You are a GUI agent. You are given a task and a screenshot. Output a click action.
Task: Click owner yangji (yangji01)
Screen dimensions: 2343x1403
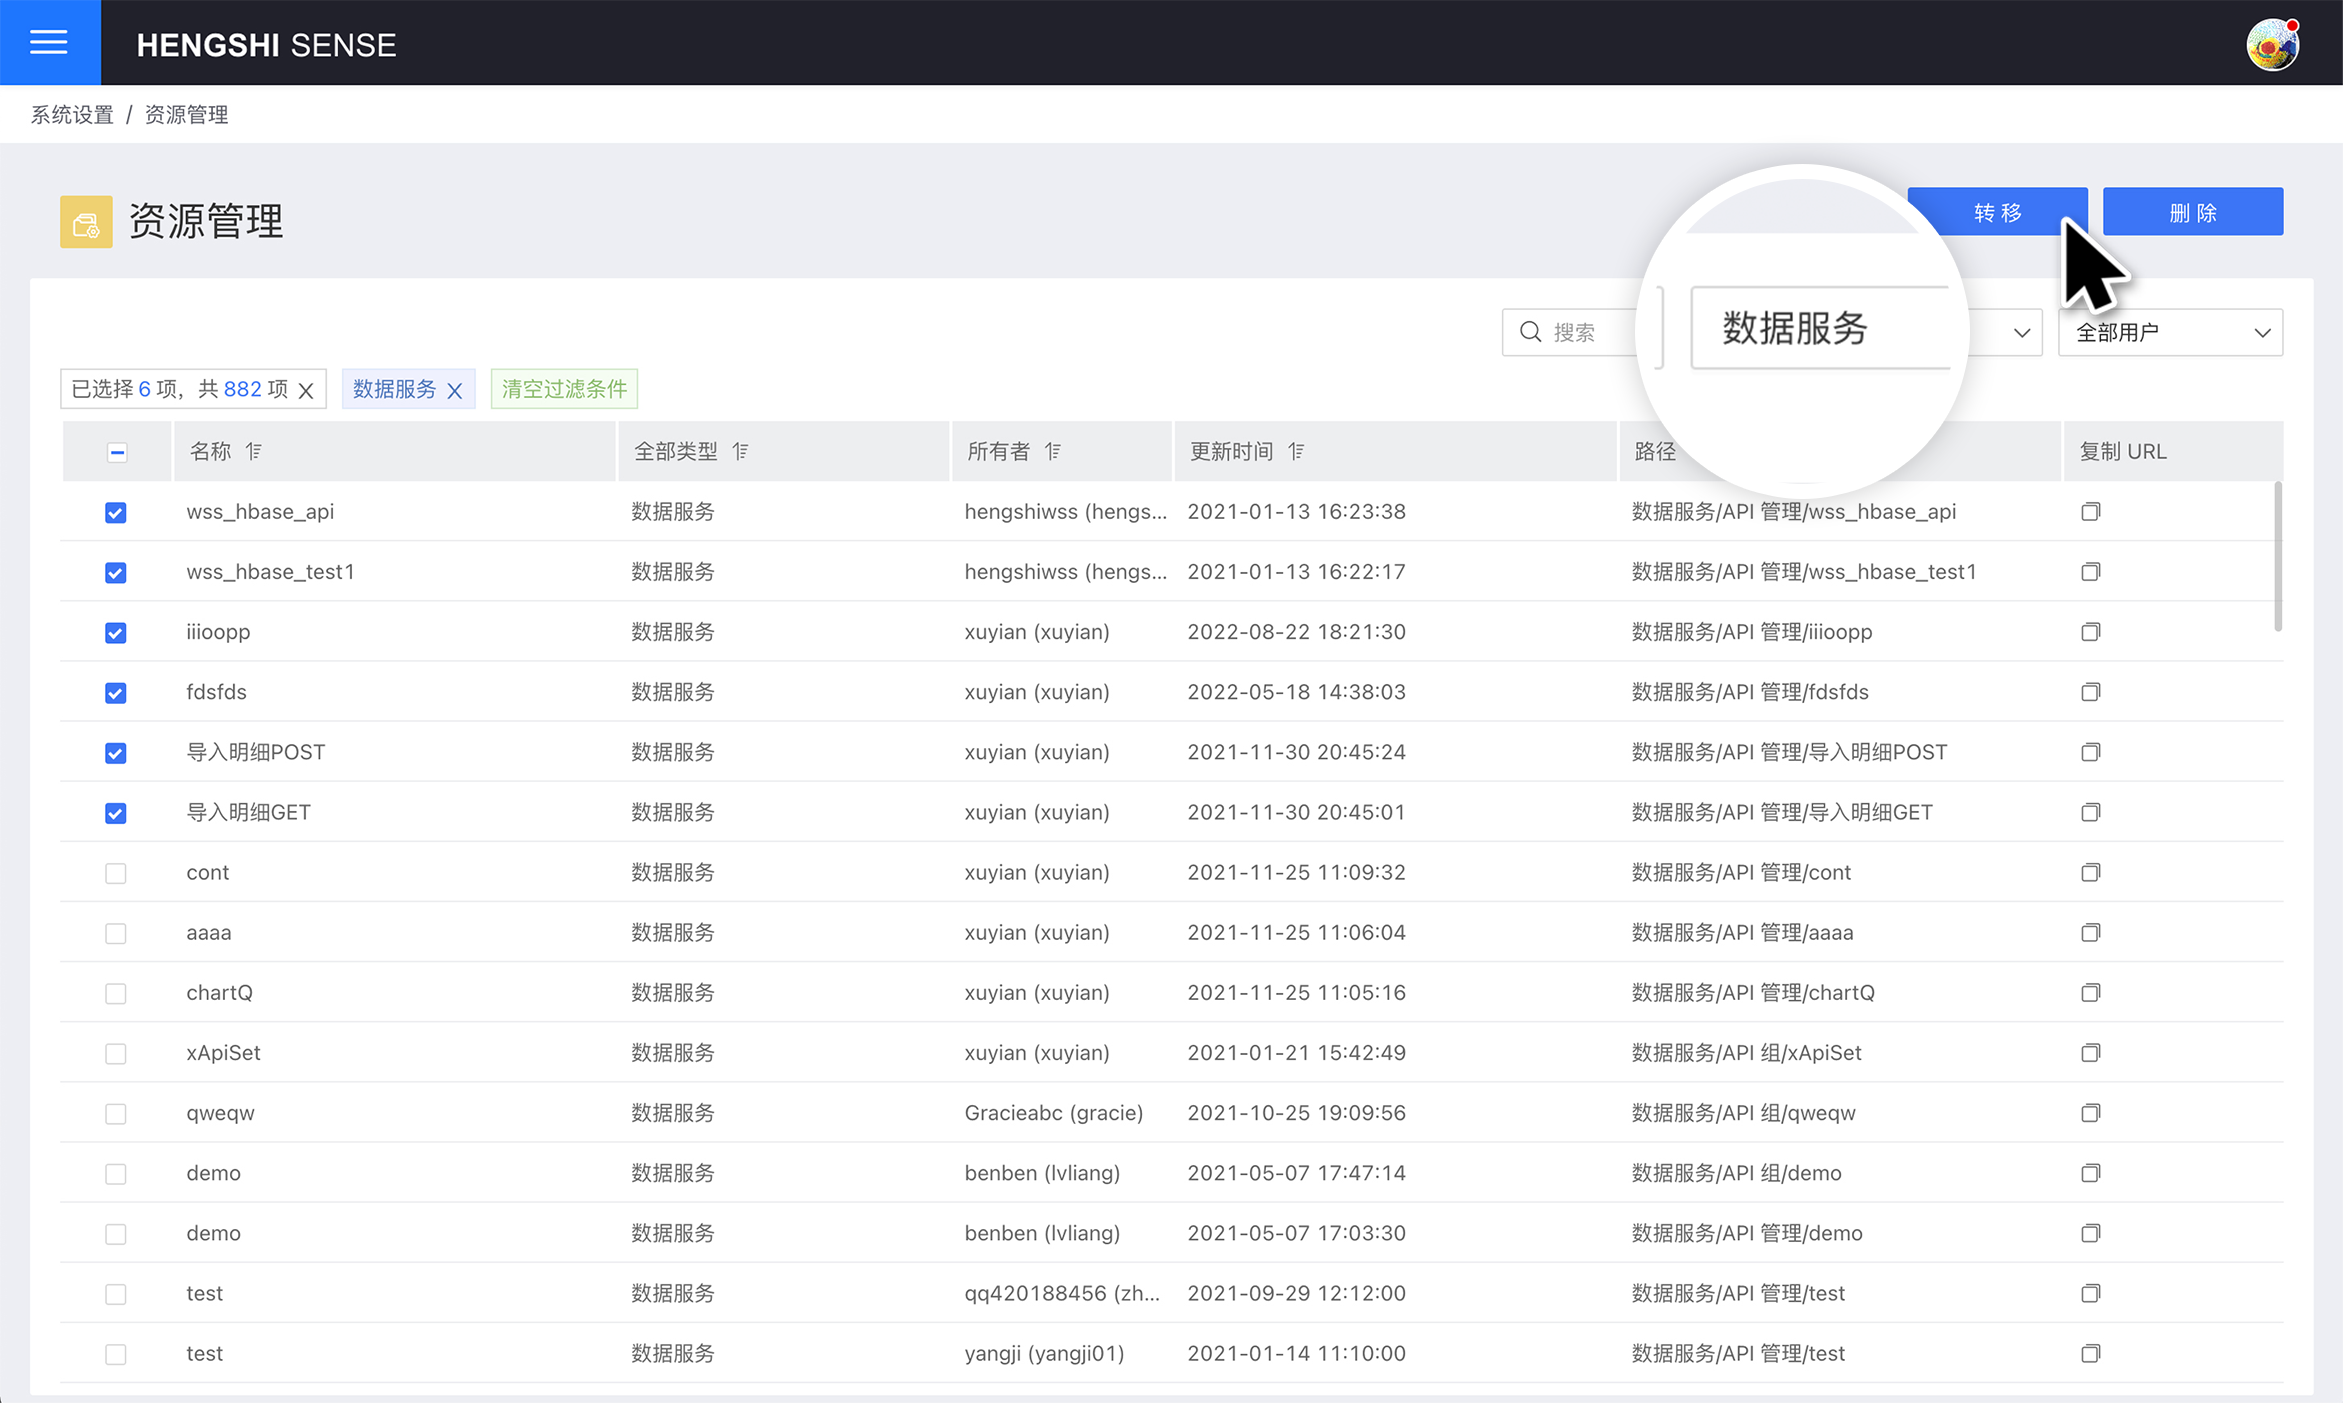point(1045,1353)
